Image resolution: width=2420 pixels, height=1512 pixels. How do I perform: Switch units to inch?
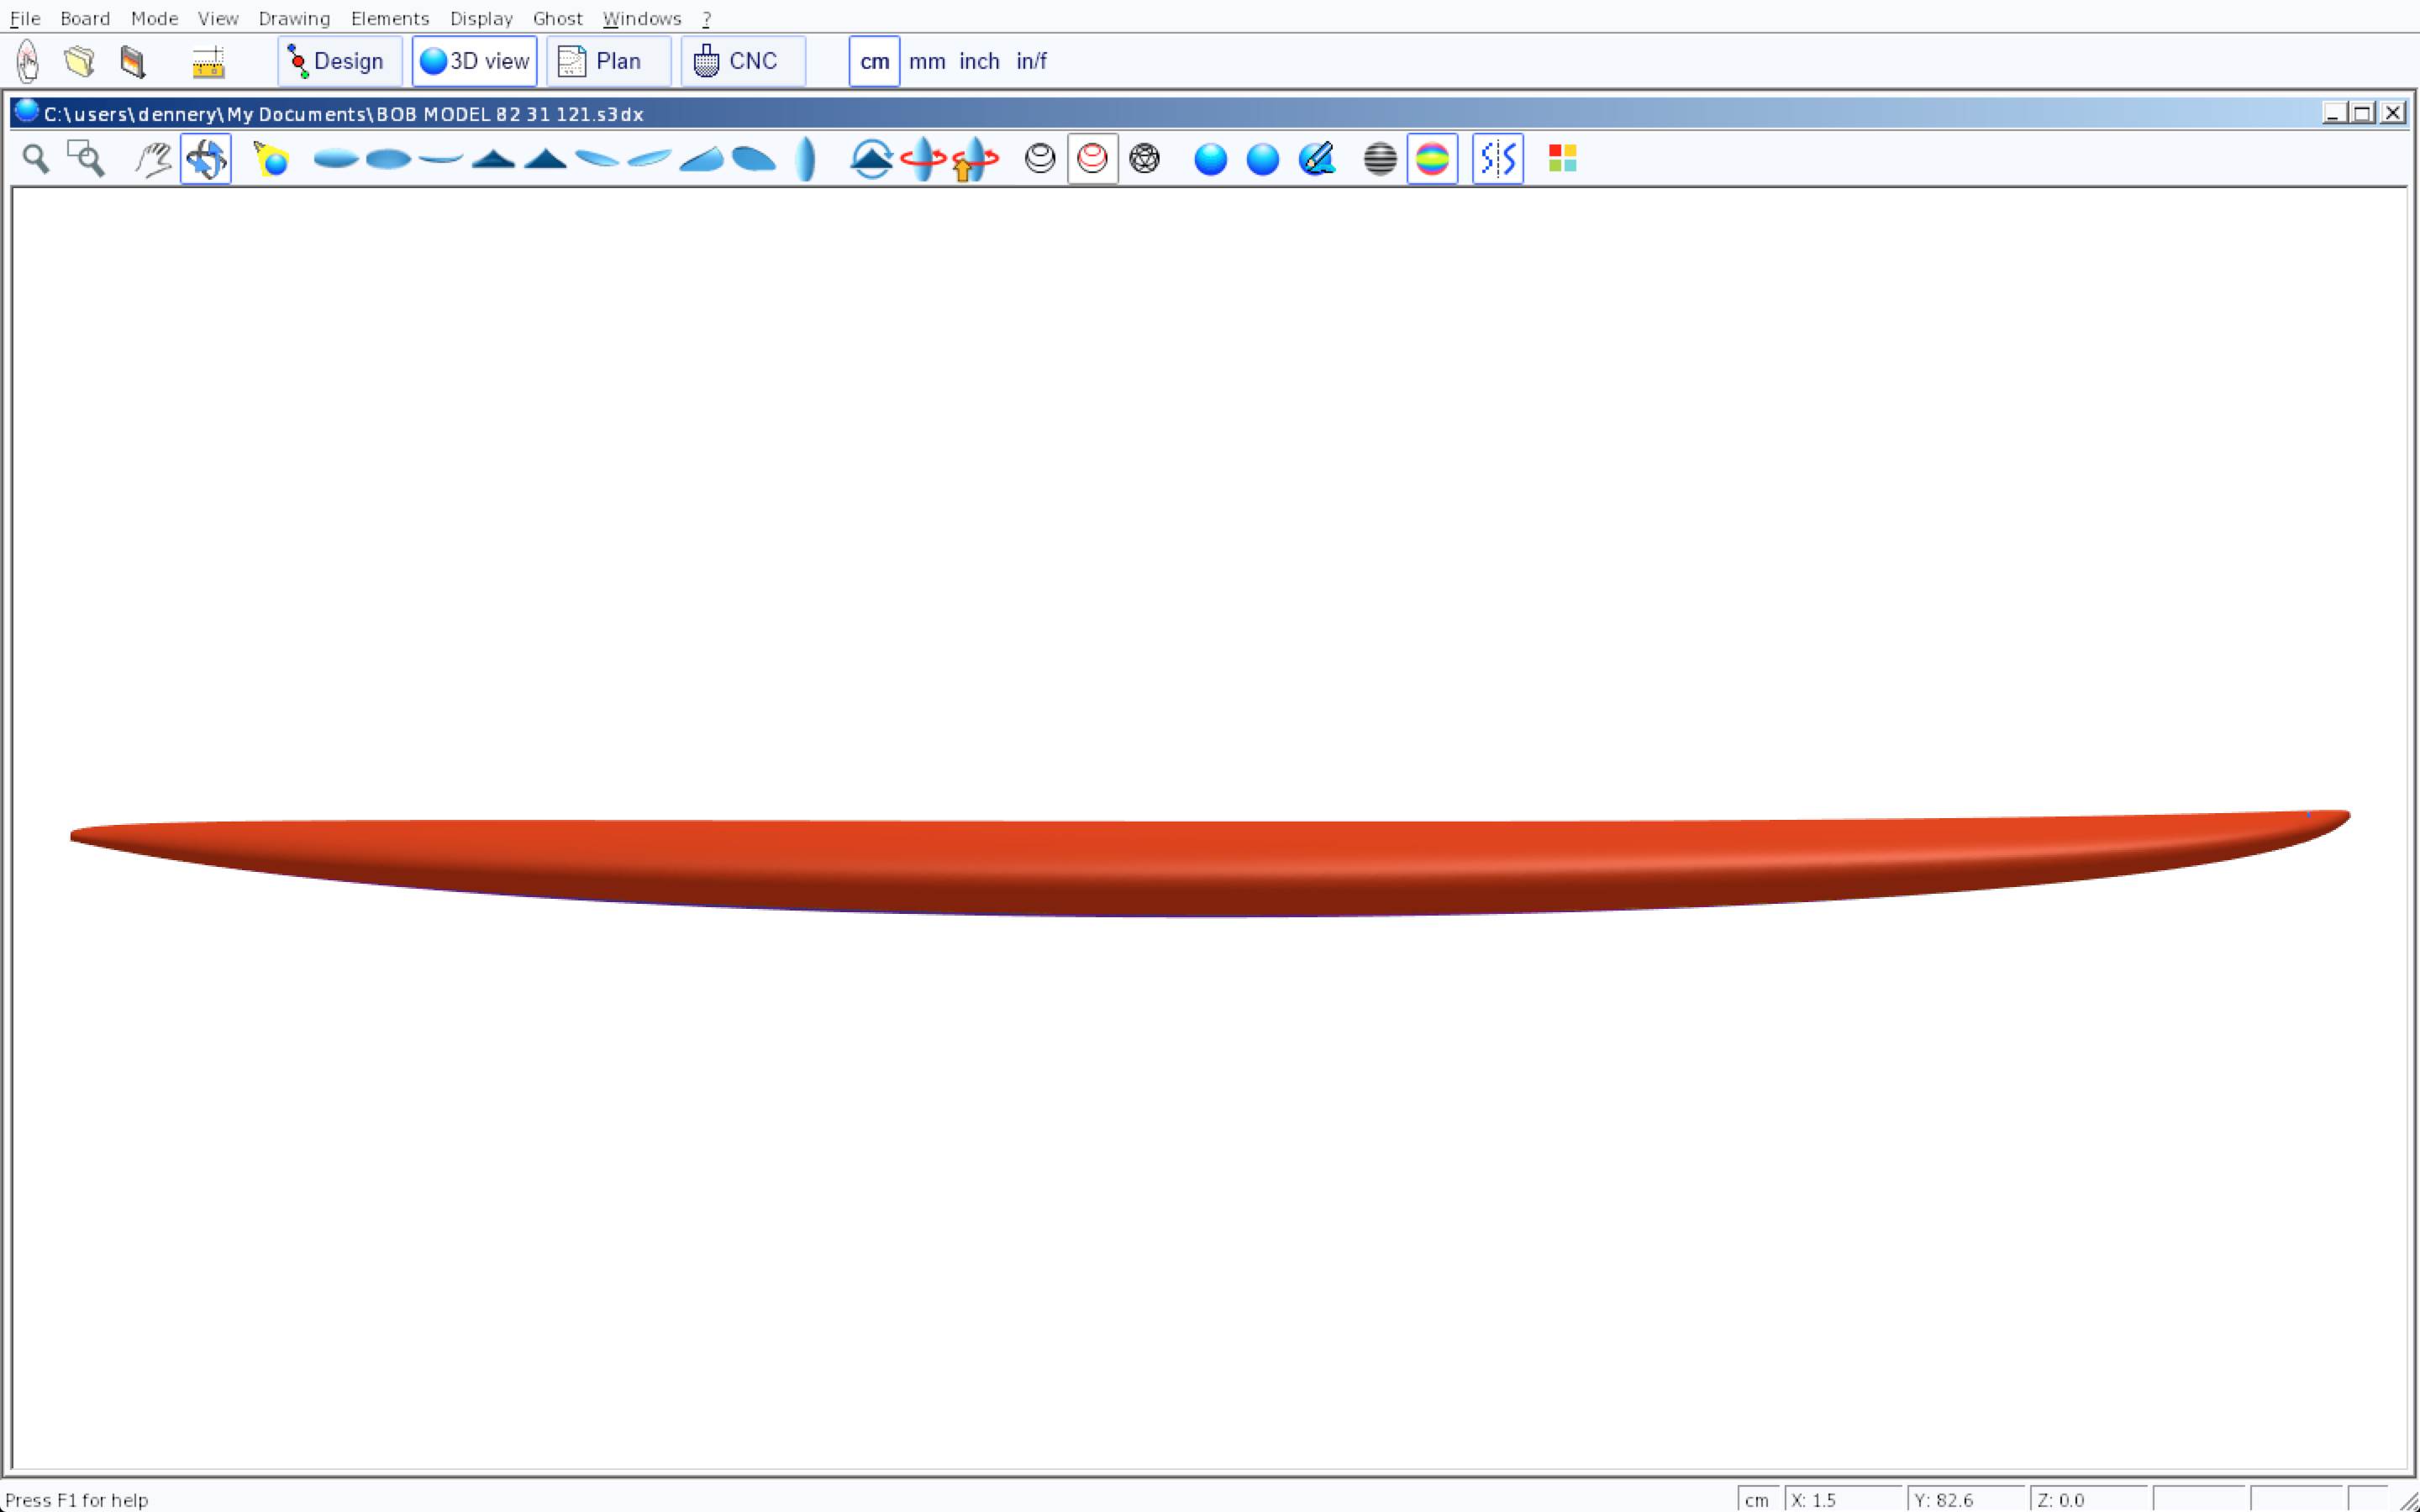979,62
